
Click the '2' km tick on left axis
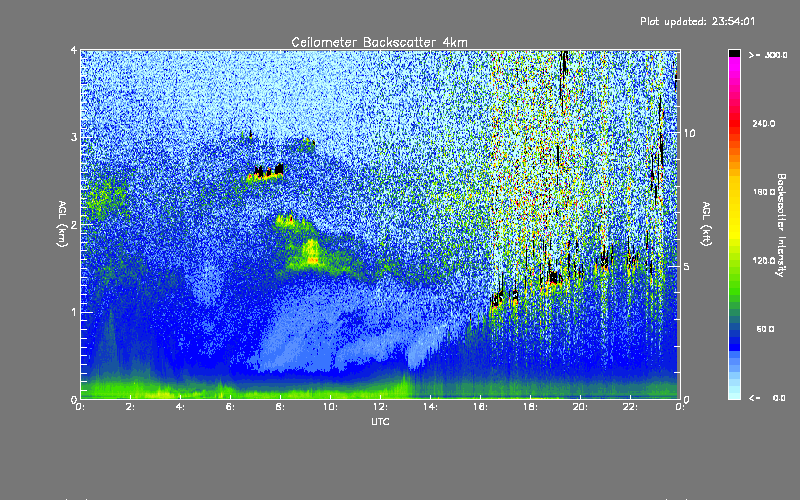(74, 224)
